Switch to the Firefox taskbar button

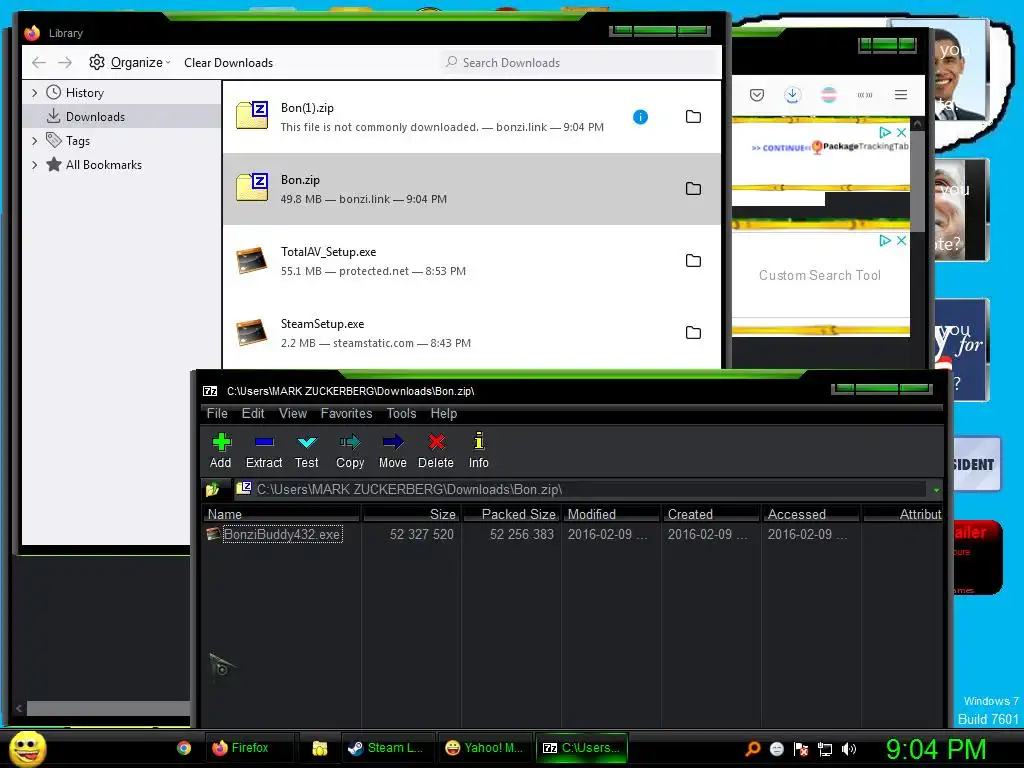pos(249,748)
